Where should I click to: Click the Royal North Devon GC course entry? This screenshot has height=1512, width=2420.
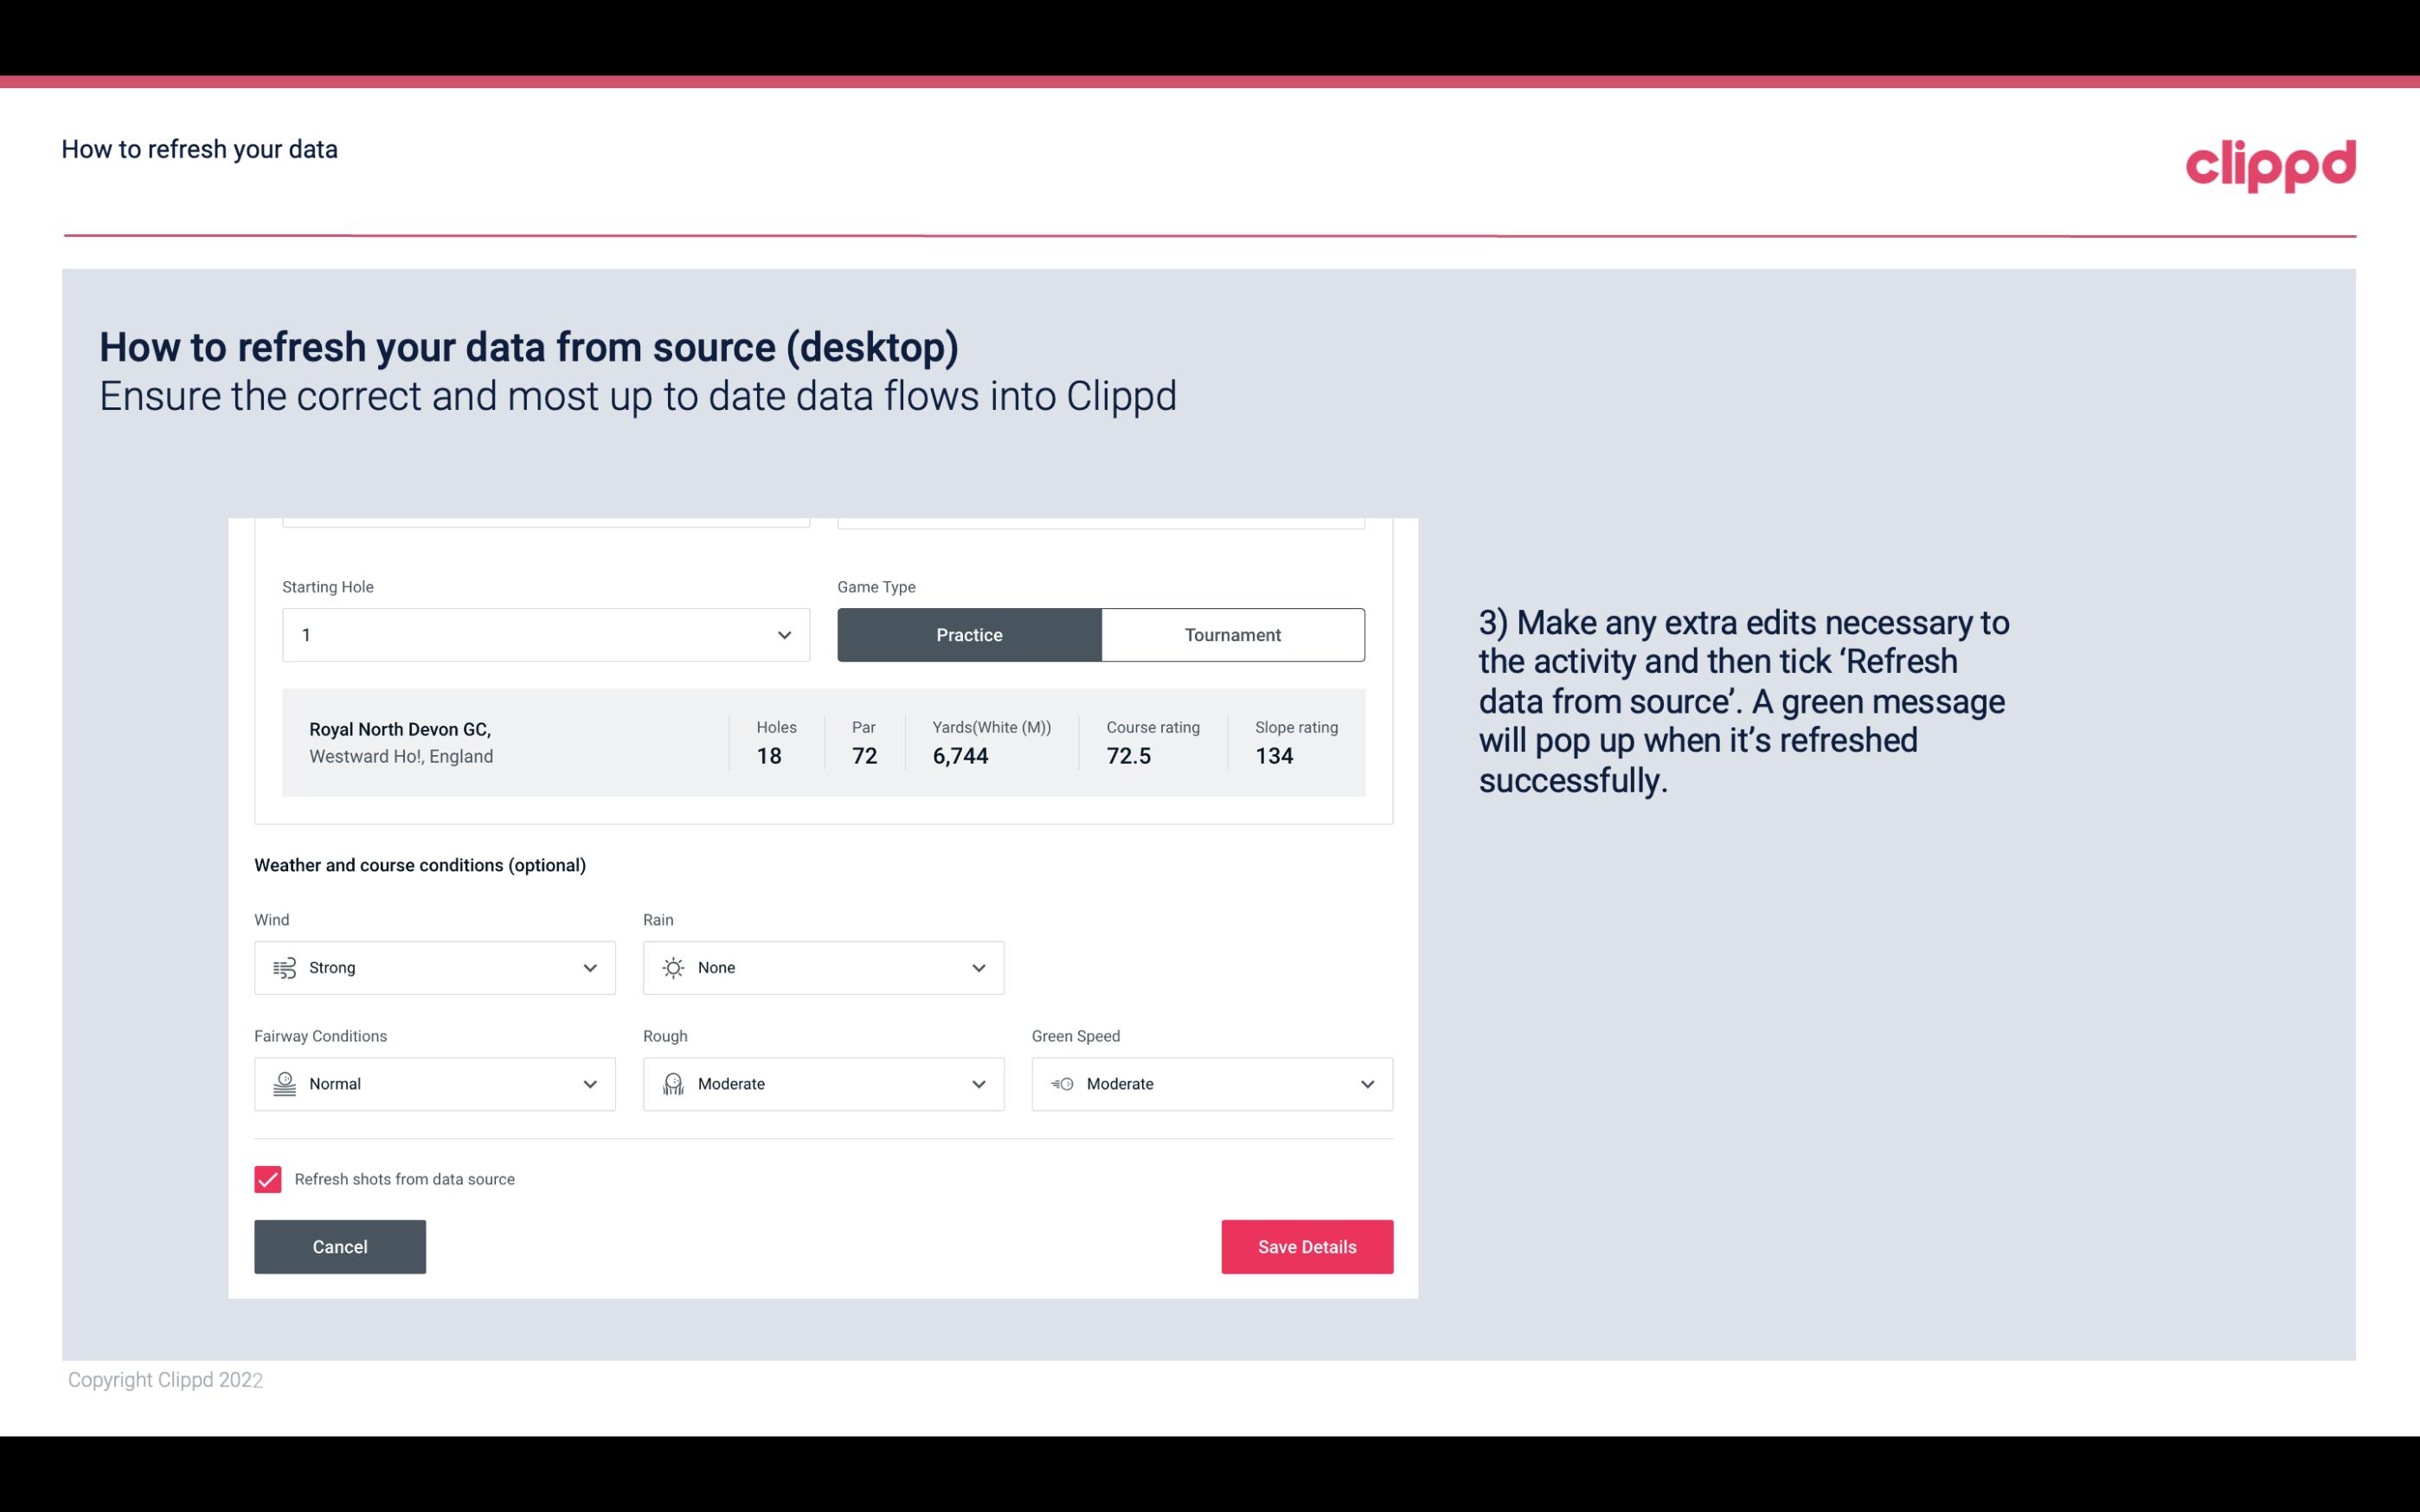pos(824,742)
